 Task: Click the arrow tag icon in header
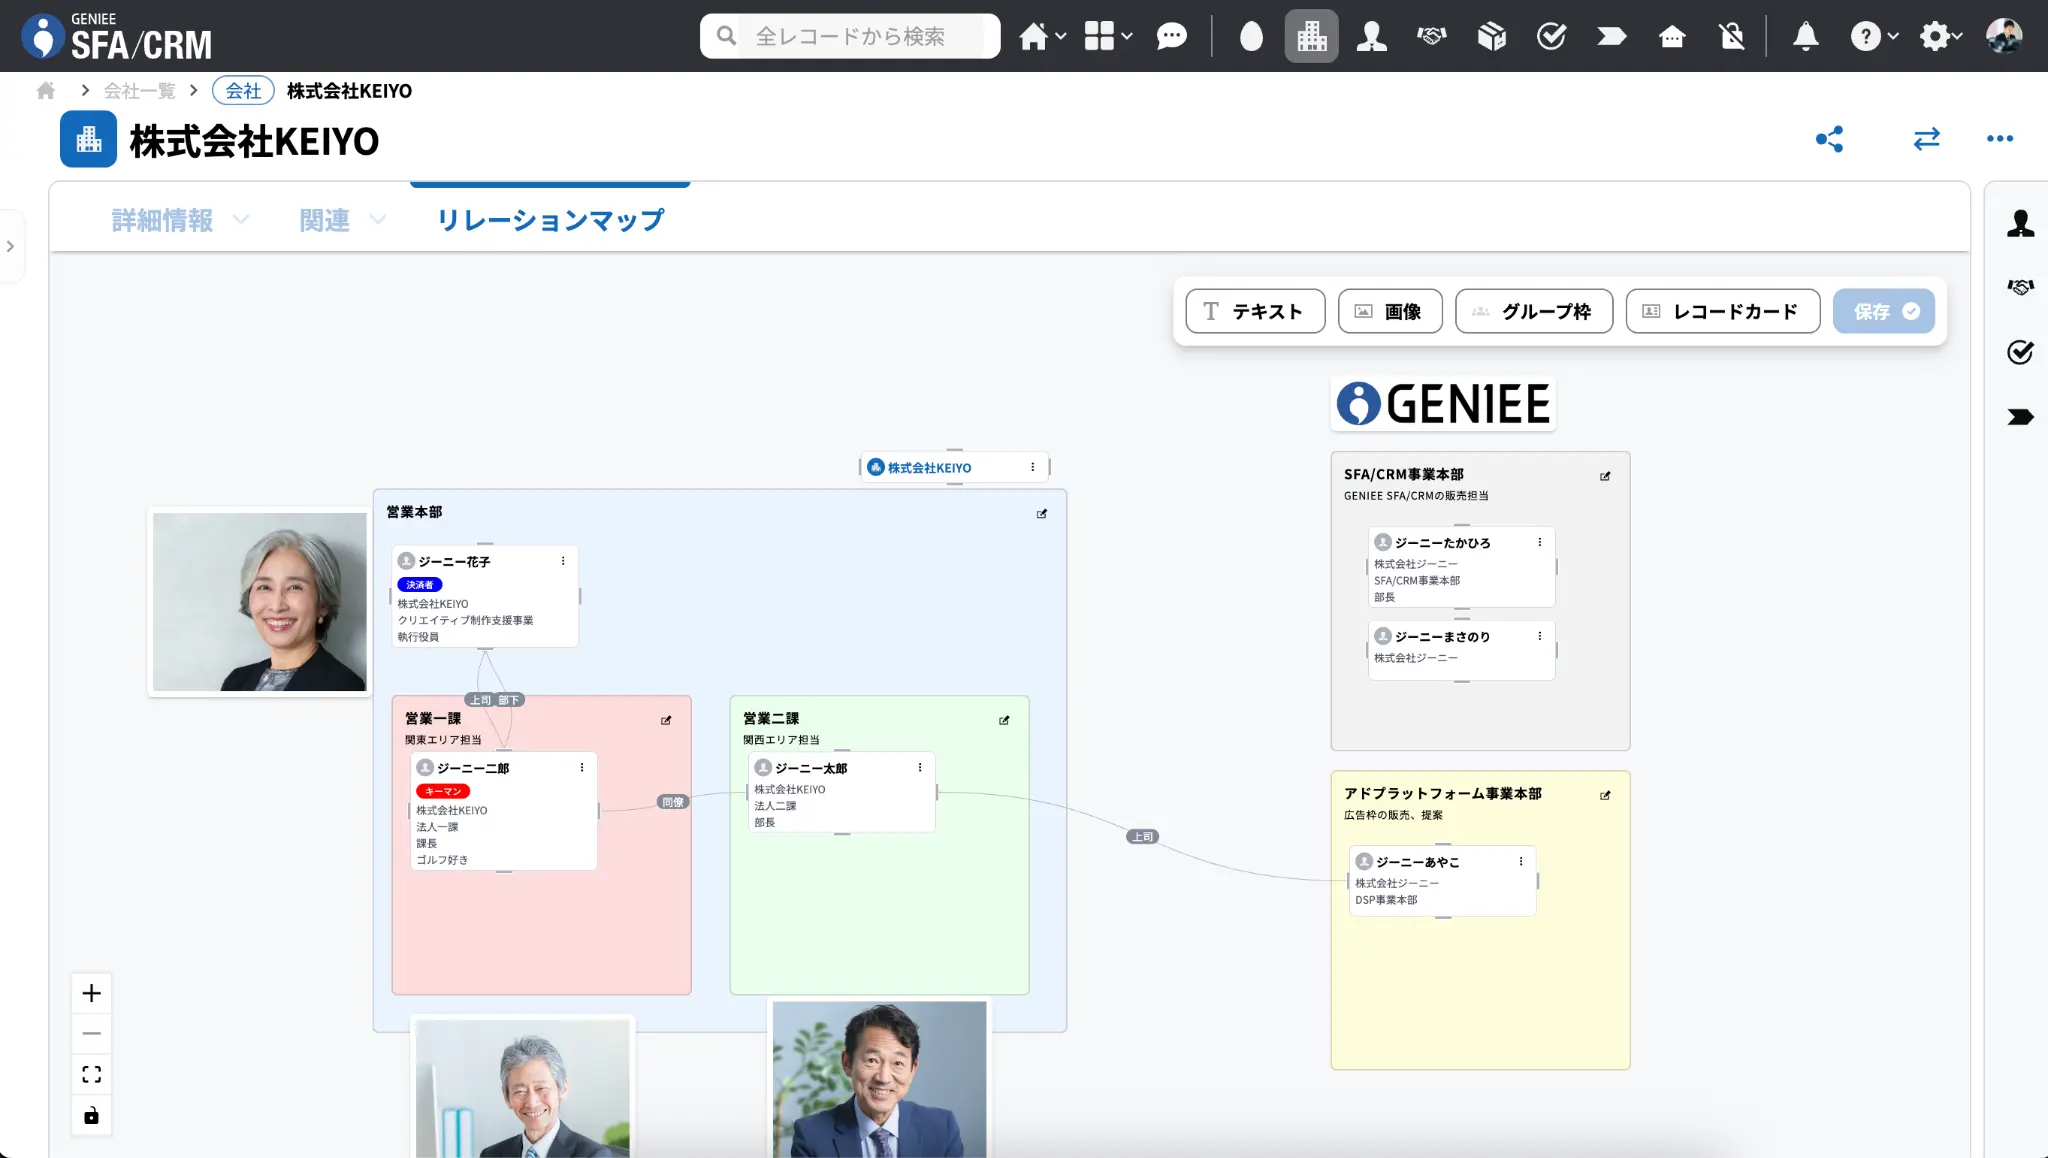pos(1611,37)
